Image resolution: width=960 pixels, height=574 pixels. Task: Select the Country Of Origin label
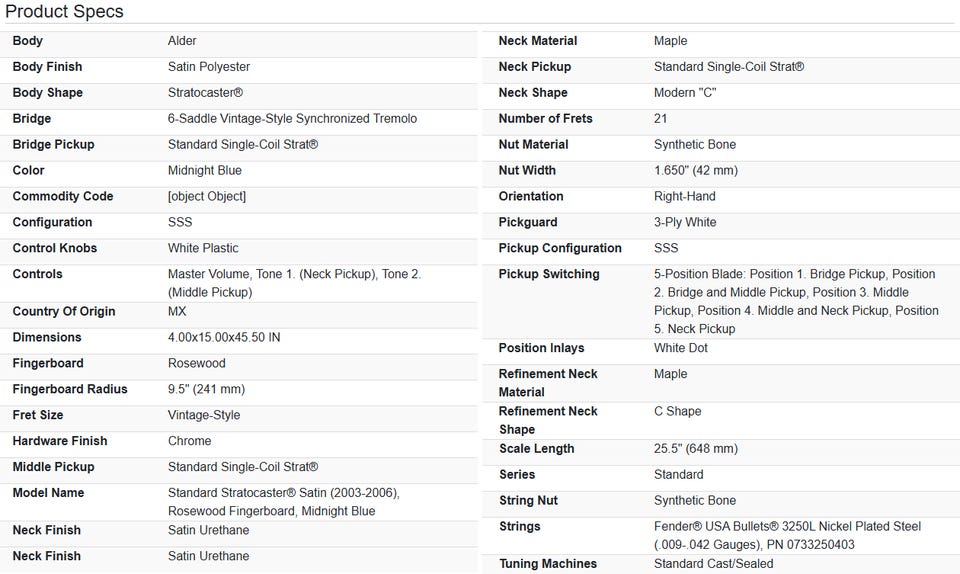pyautogui.click(x=64, y=312)
